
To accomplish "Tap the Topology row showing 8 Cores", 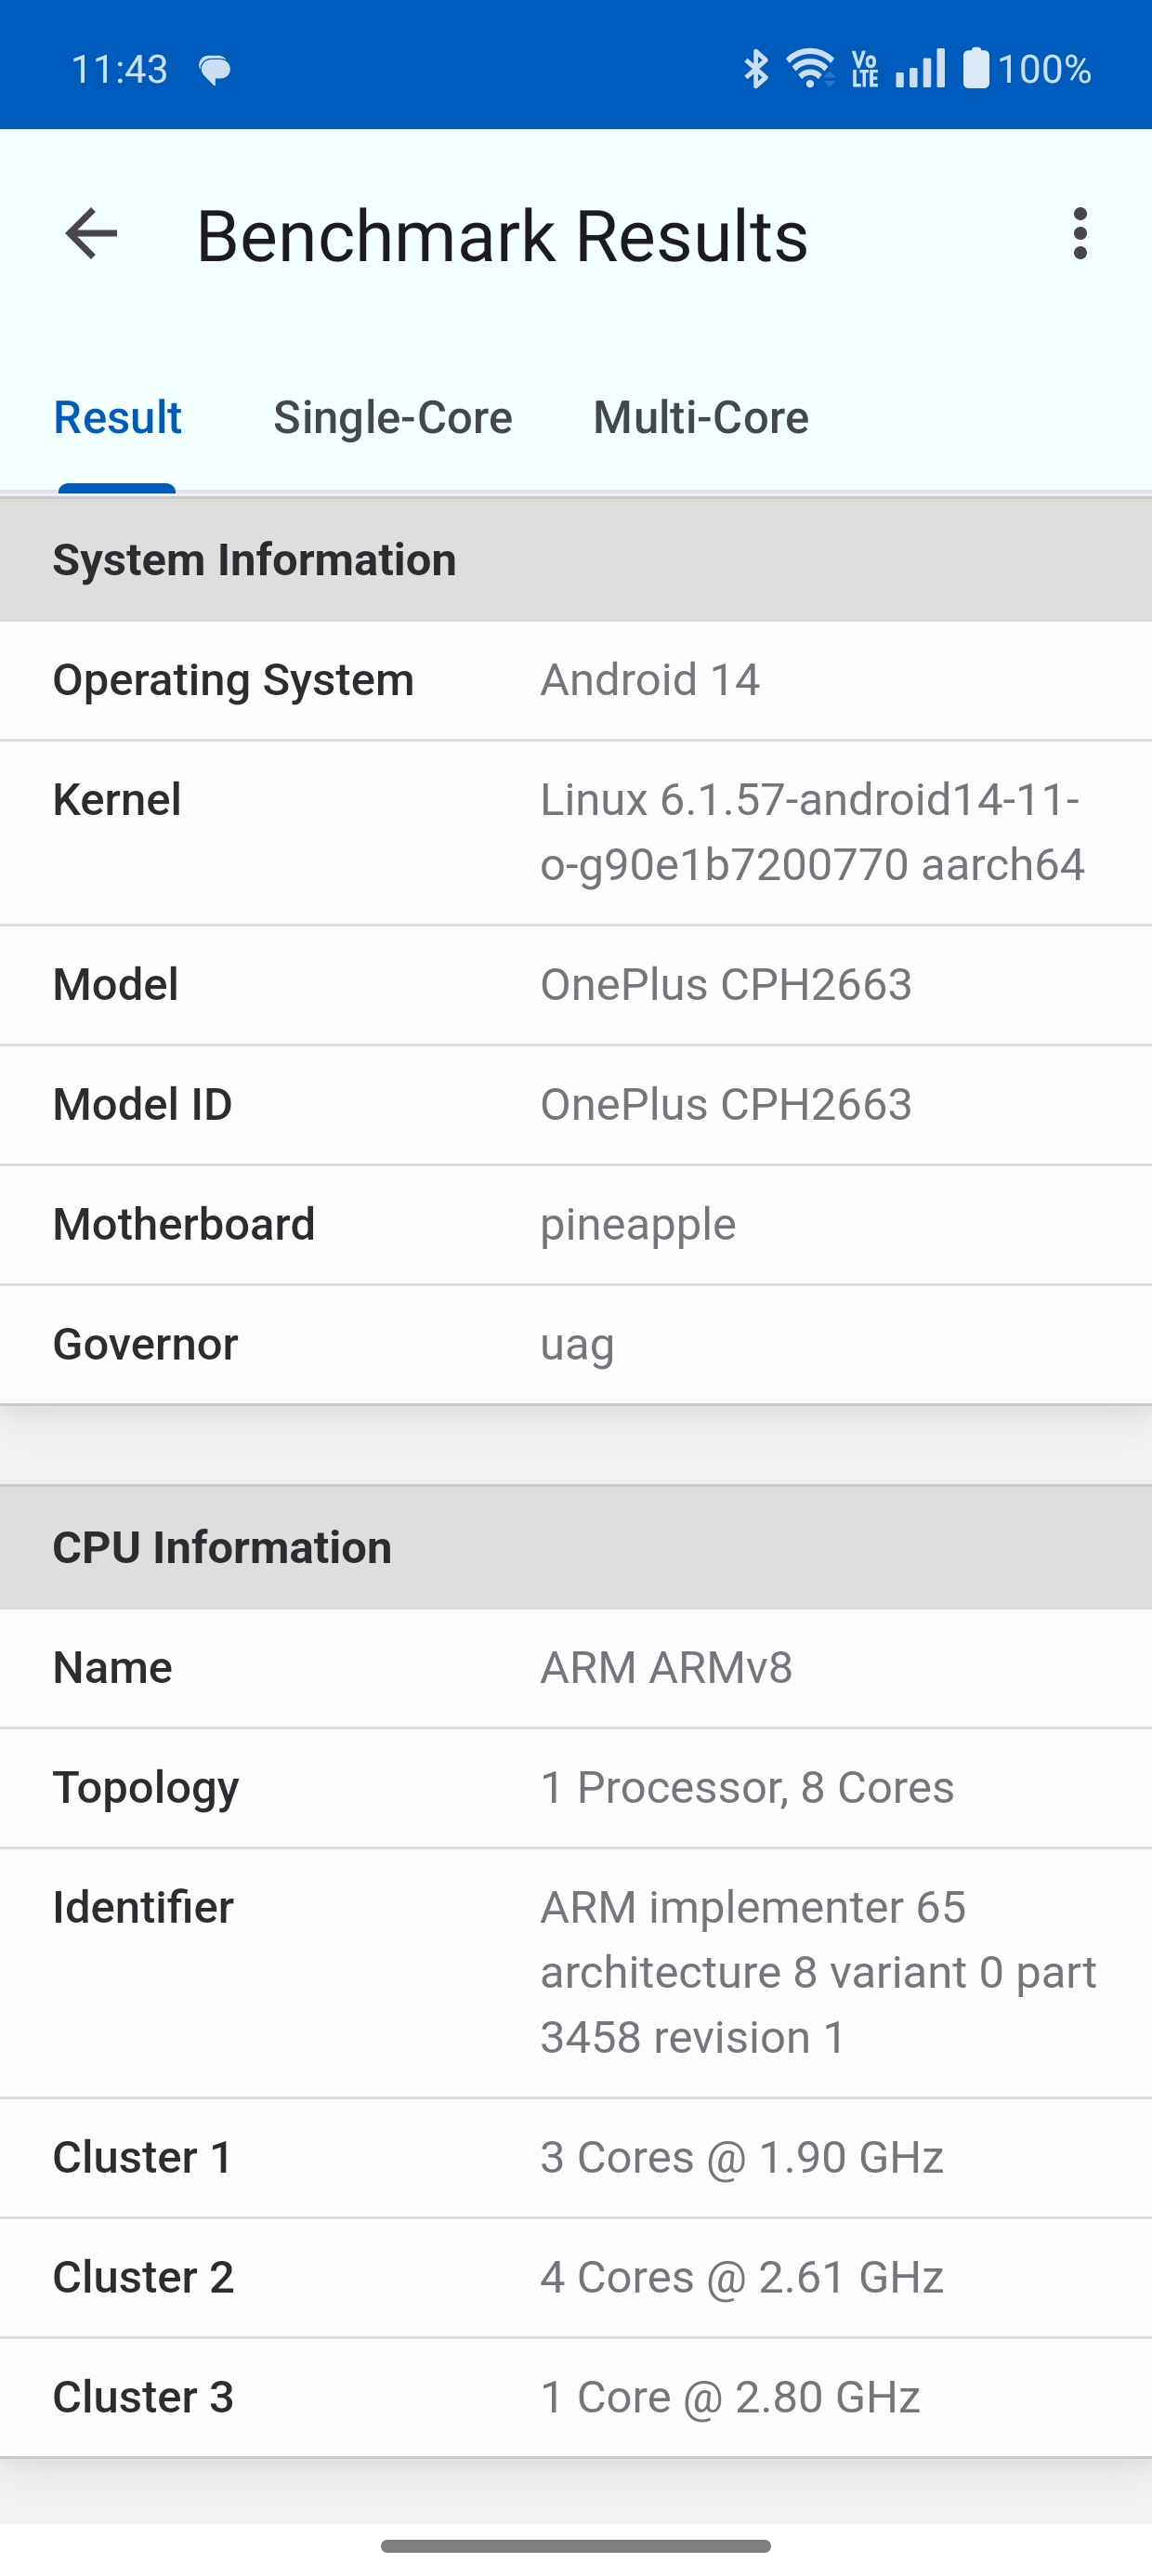I will (x=576, y=1788).
